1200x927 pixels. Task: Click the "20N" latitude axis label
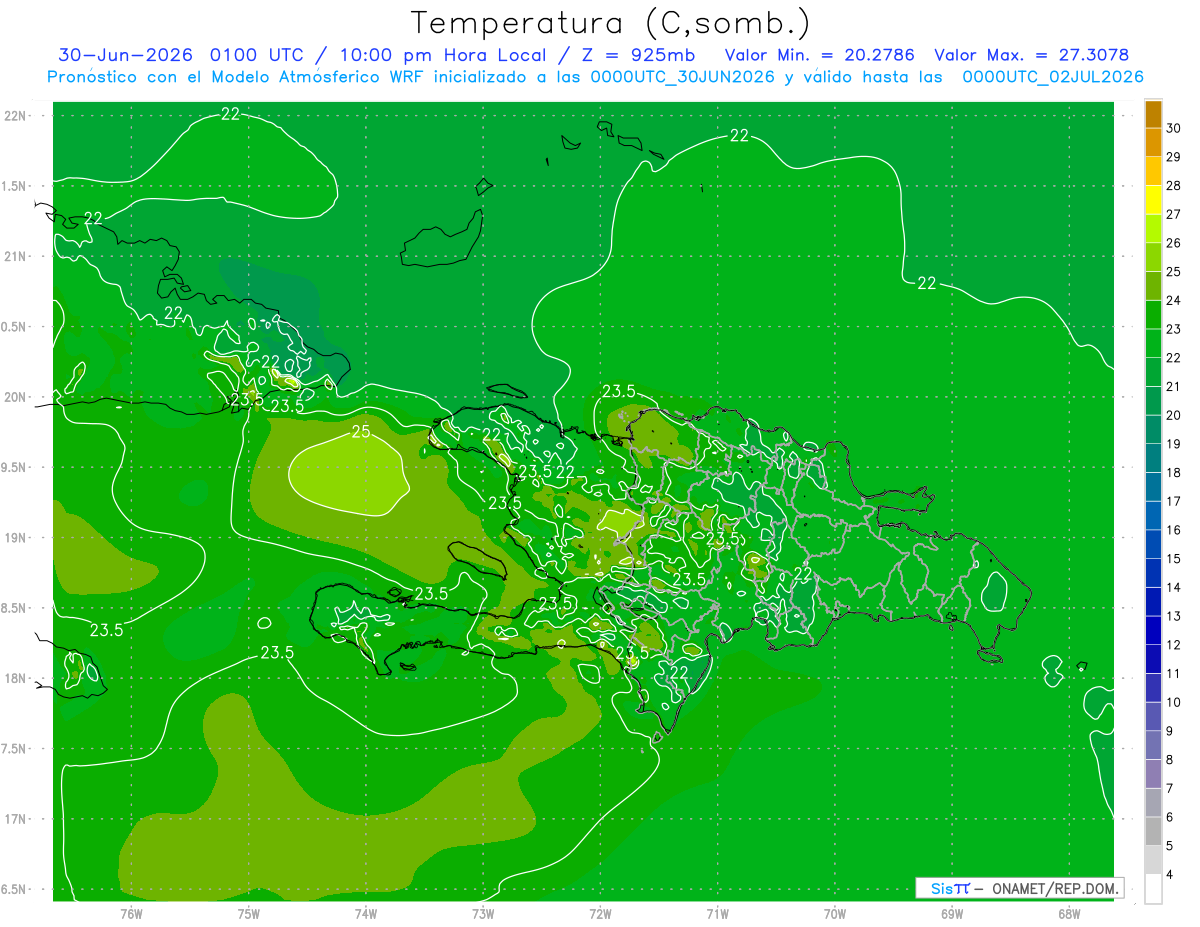click(16, 397)
